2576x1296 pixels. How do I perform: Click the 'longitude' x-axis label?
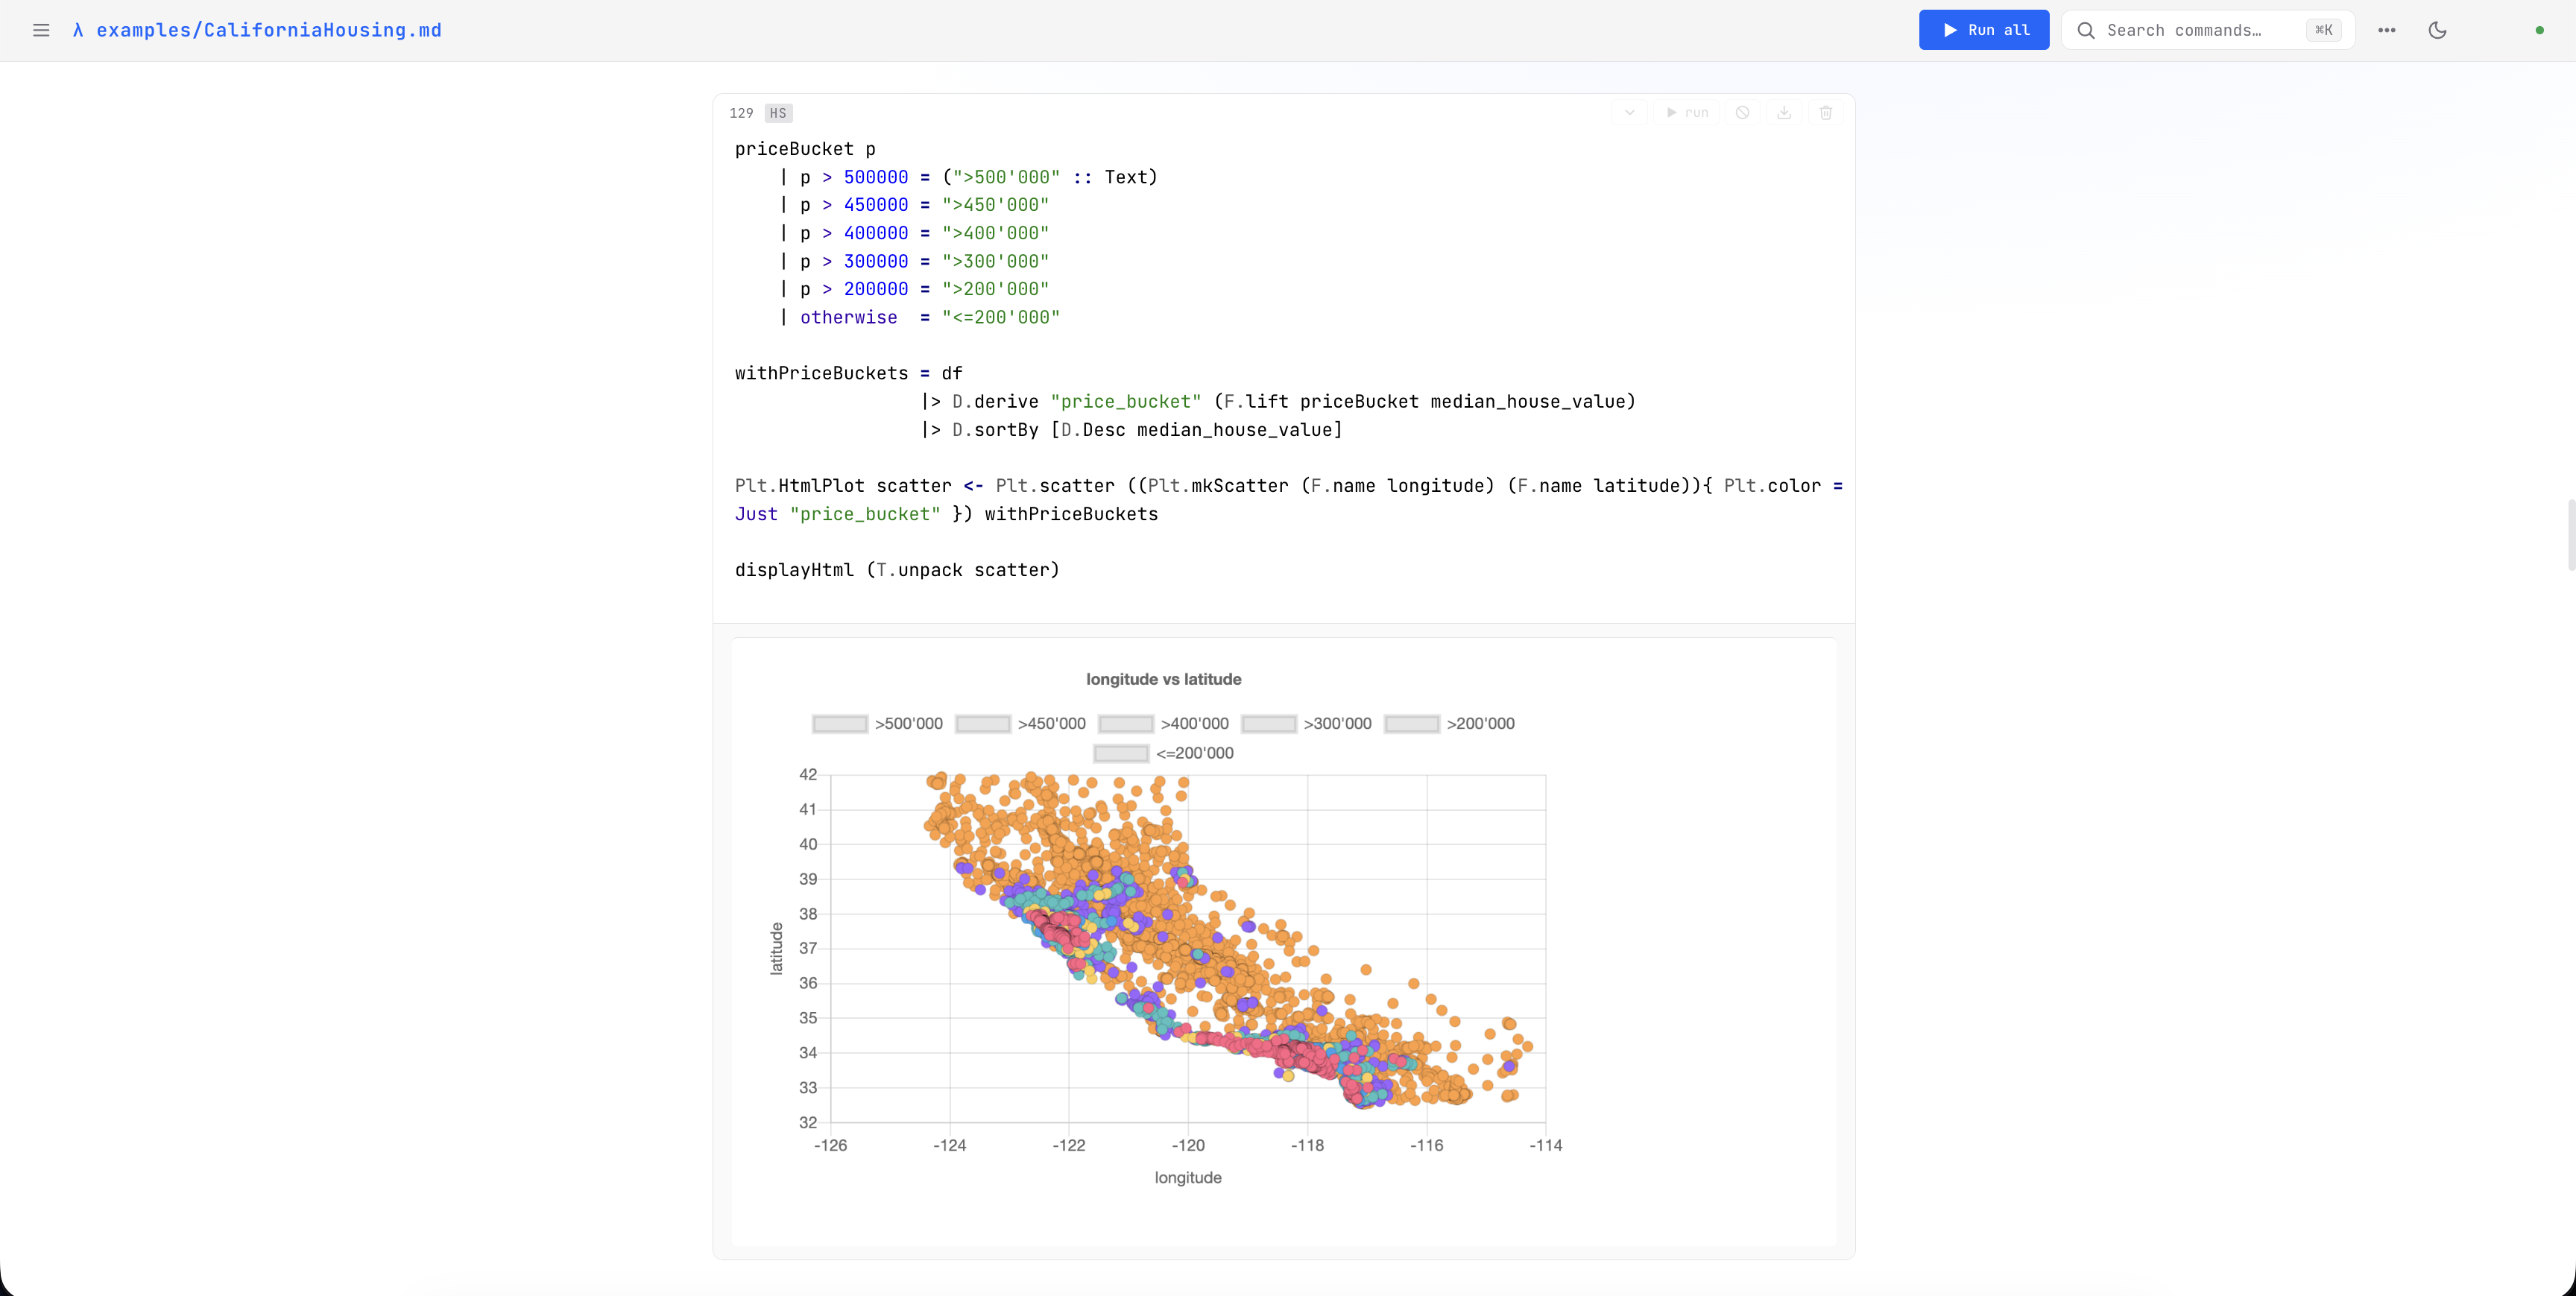point(1188,1177)
